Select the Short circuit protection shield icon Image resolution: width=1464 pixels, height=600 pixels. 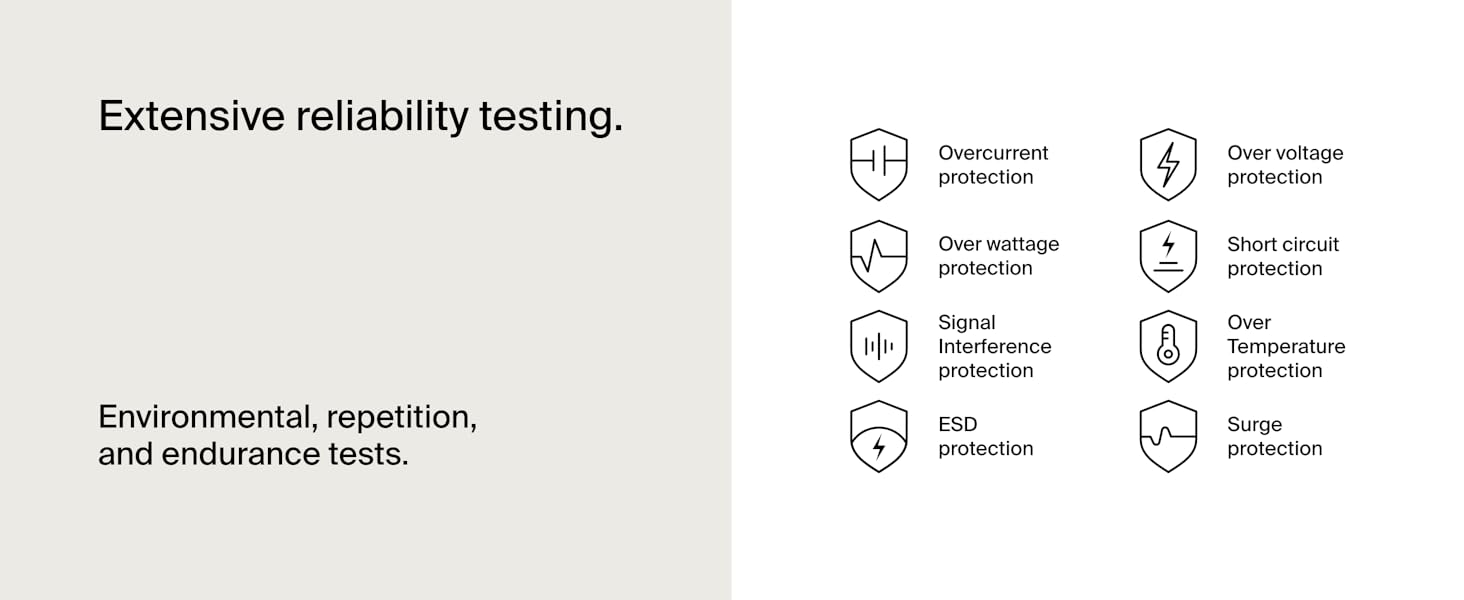pos(1168,256)
